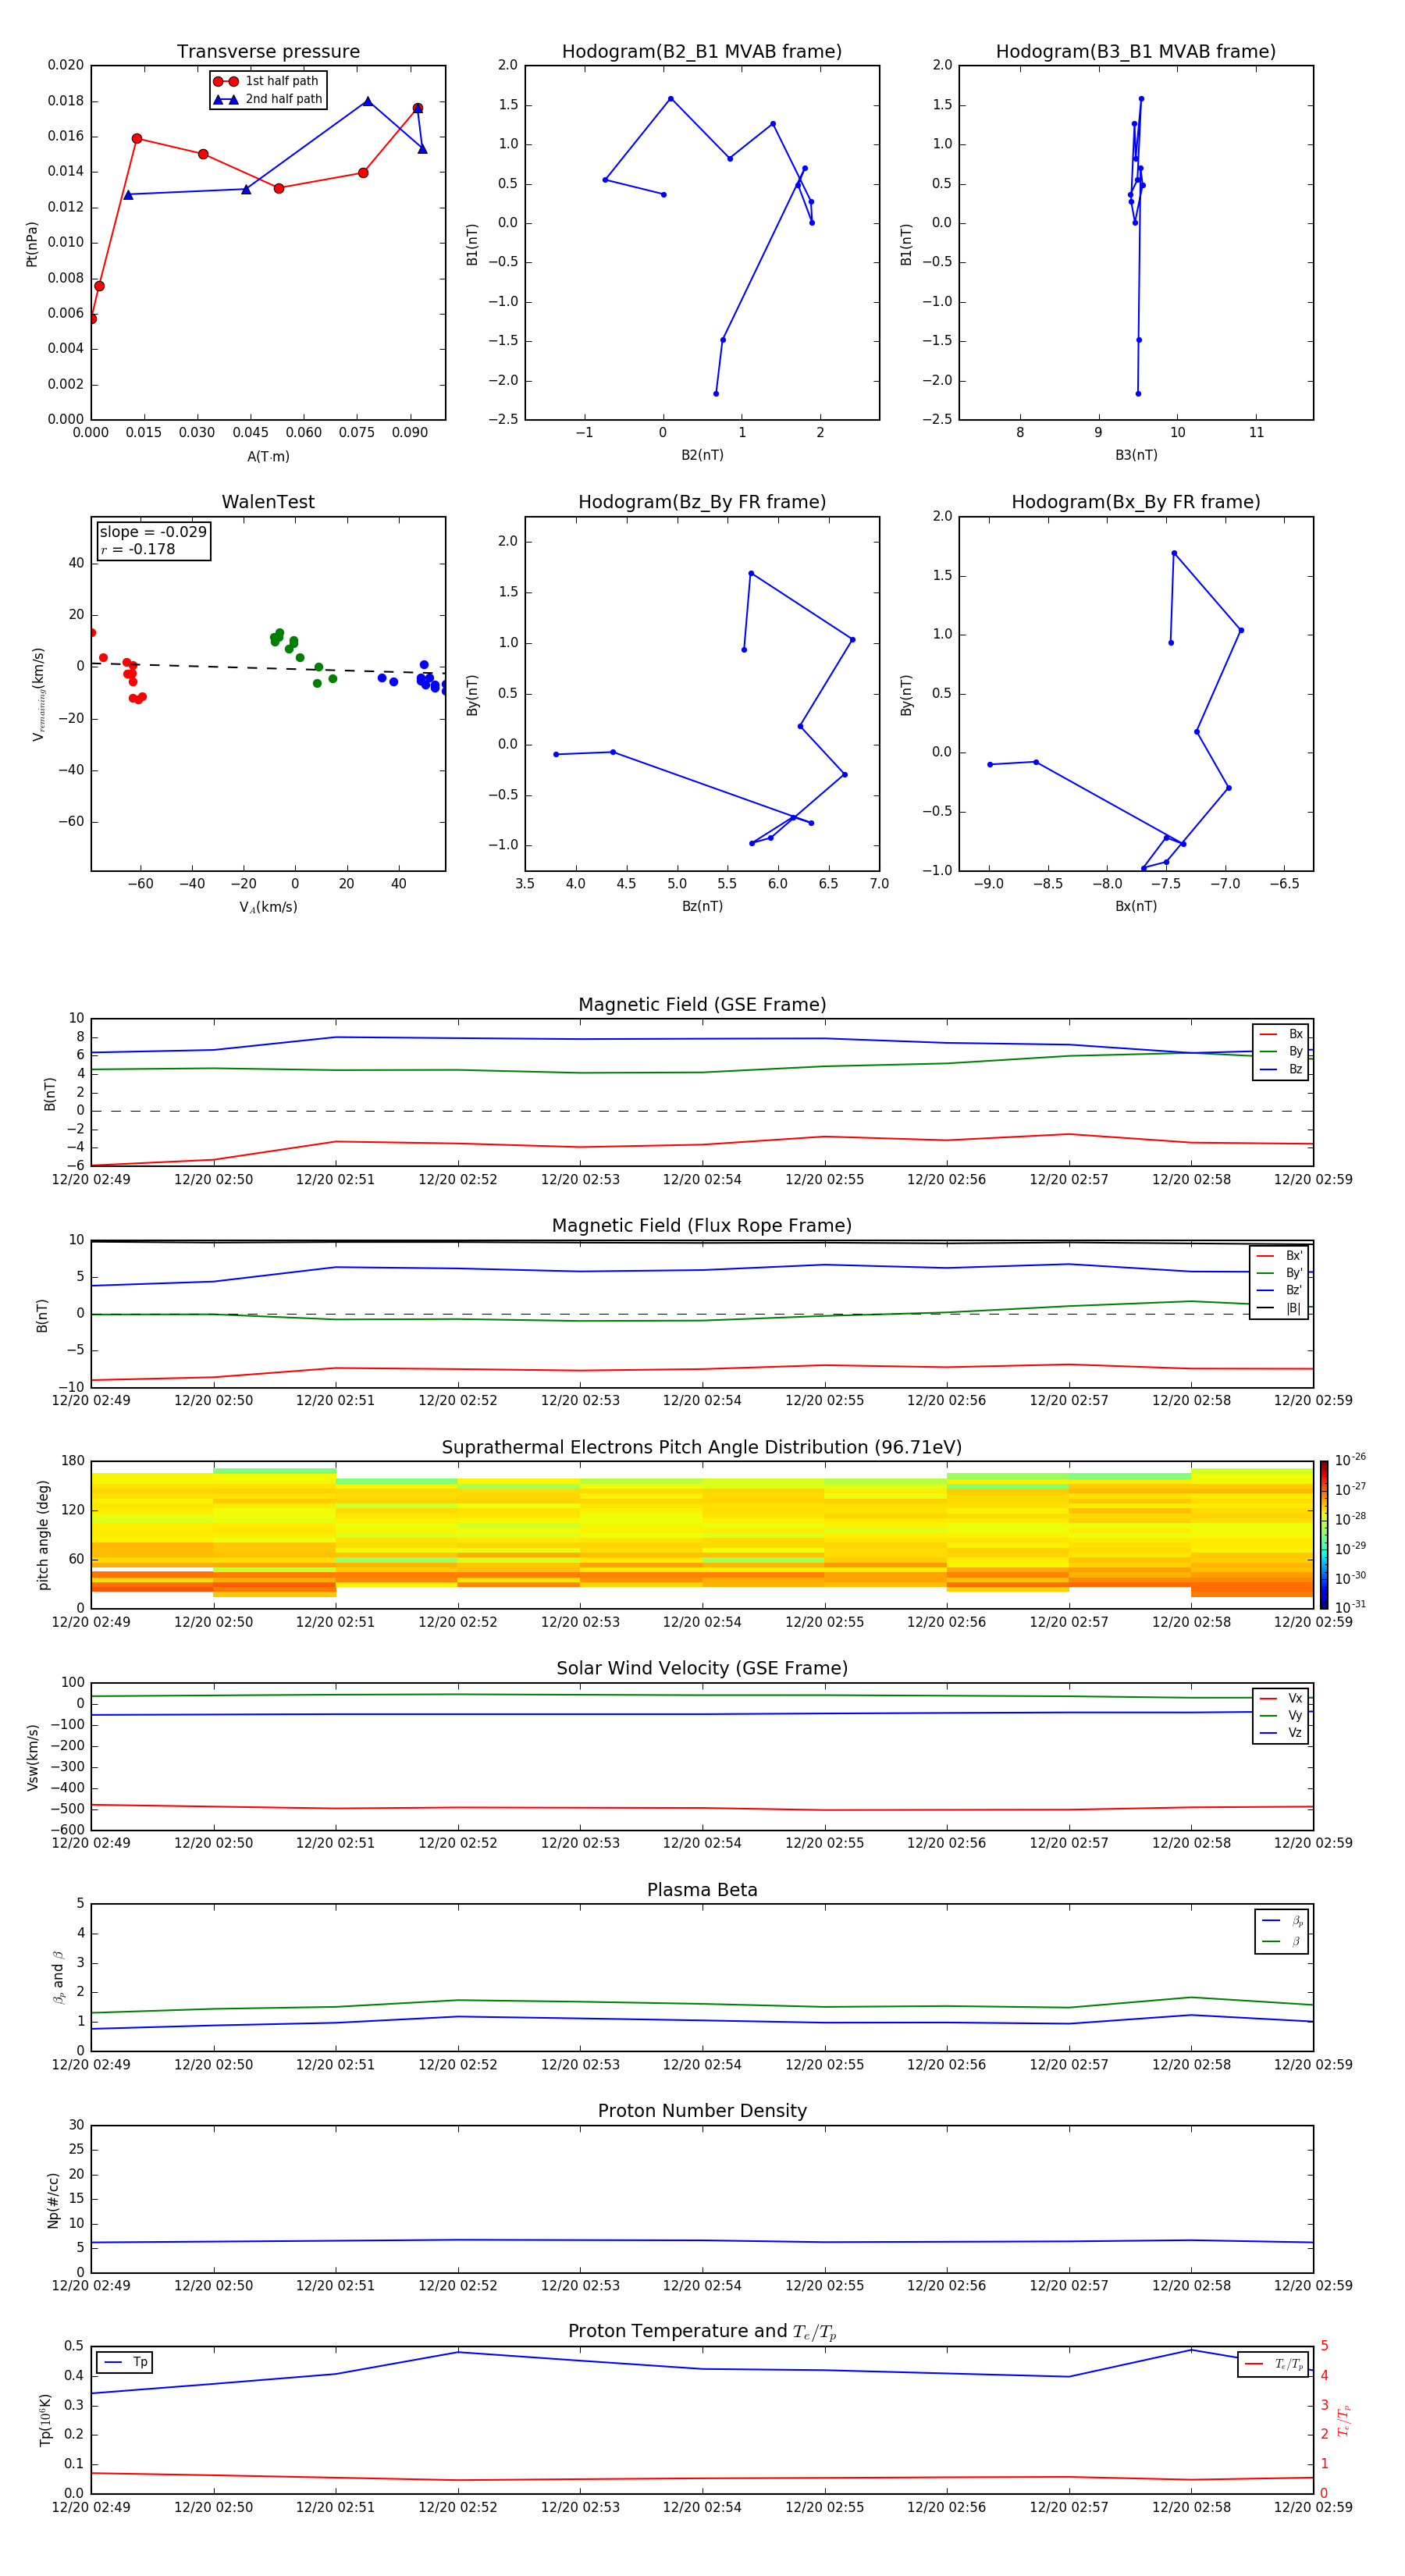Click the "Magnetic Field (GSE Frame)" title
This screenshot has width=1405, height=2576.
702,1005
